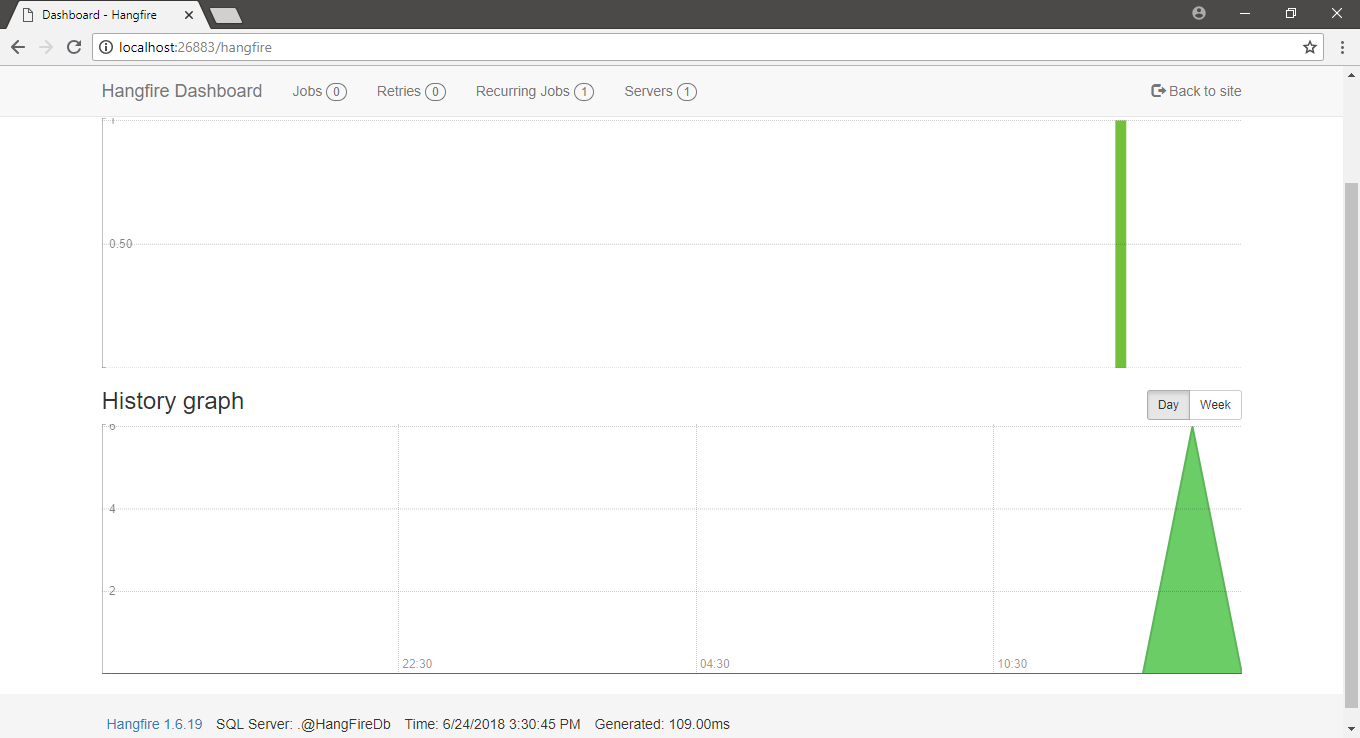The height and width of the screenshot is (738, 1360).
Task: Minimize the Chrome window
Action: click(1245, 13)
